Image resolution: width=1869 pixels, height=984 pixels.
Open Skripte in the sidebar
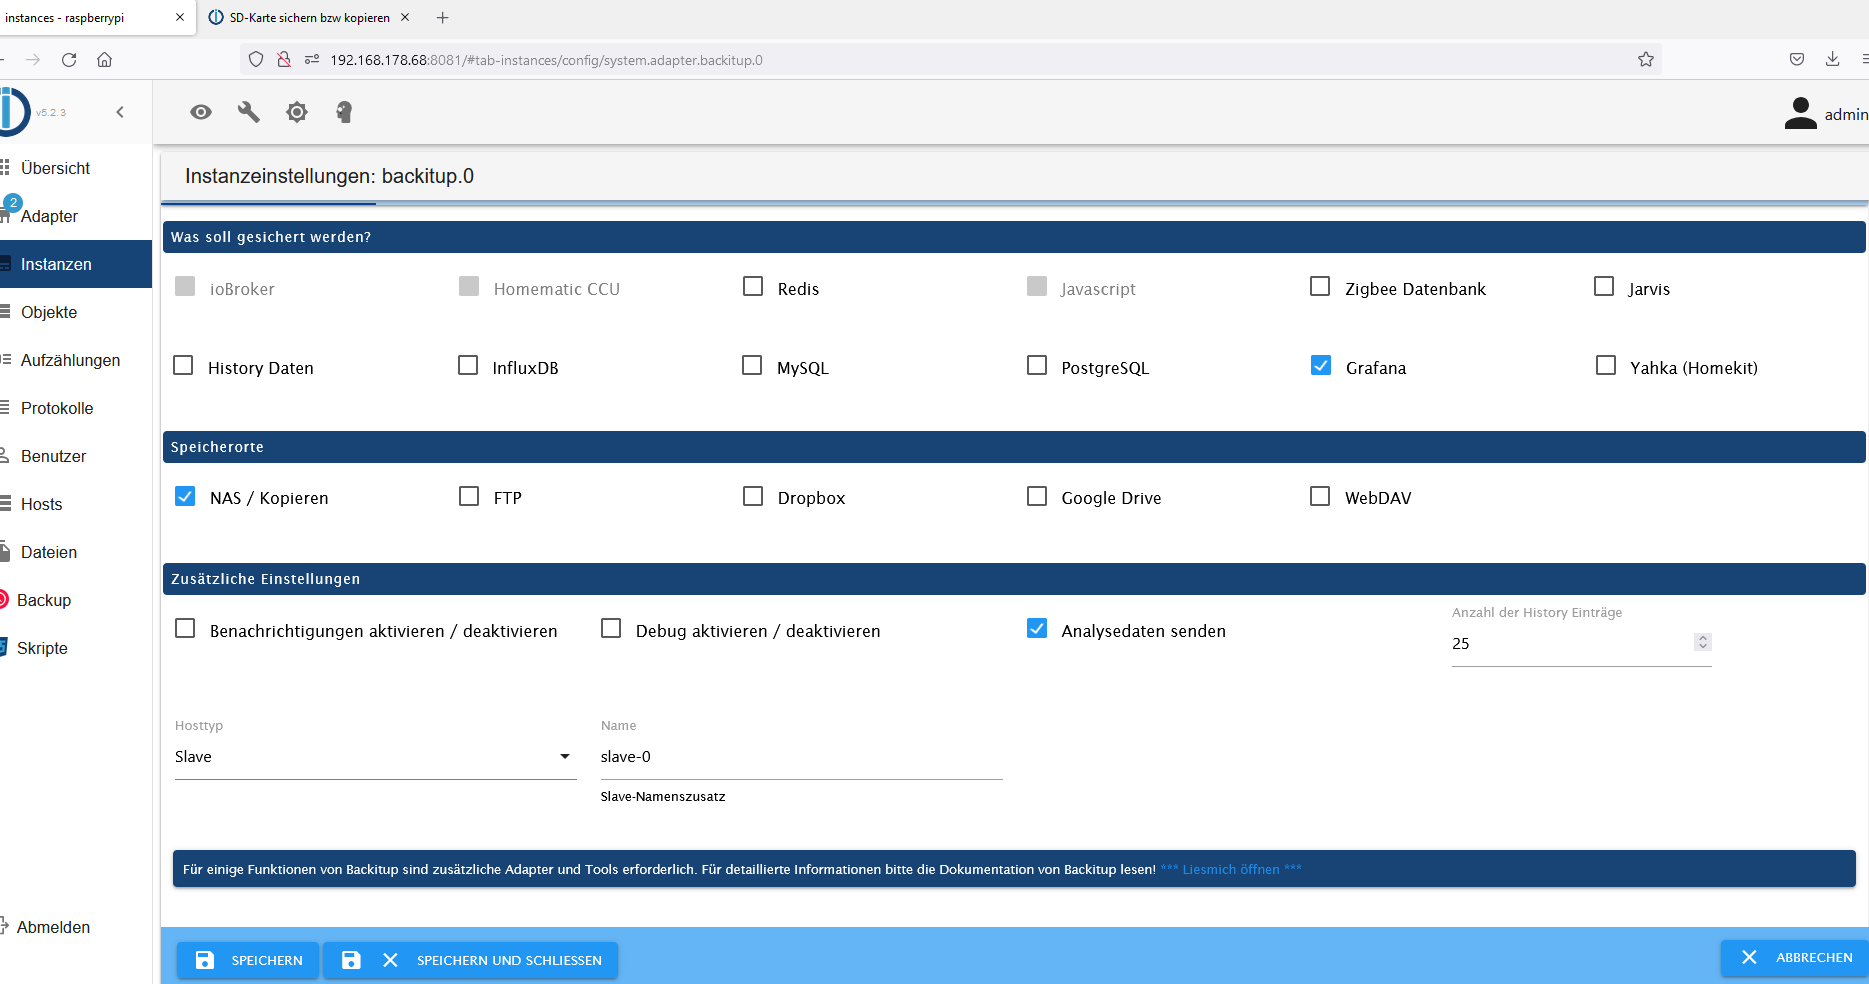[x=76, y=648]
